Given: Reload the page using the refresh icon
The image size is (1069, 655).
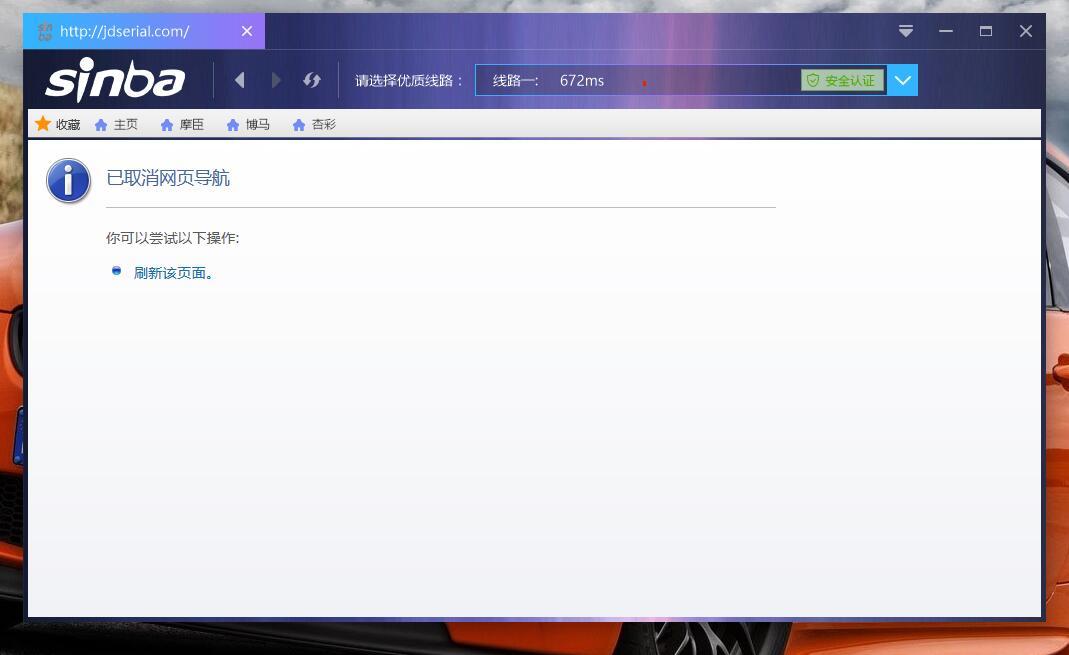Looking at the screenshot, I should pos(312,80).
